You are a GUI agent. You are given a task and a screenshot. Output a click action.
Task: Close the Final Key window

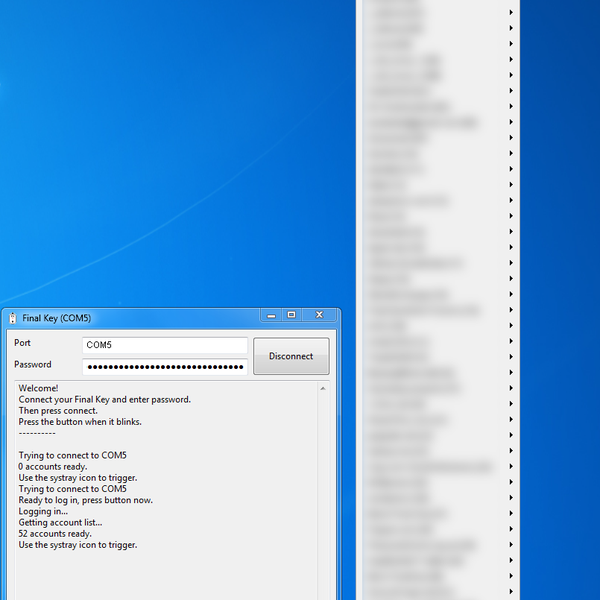pos(319,315)
